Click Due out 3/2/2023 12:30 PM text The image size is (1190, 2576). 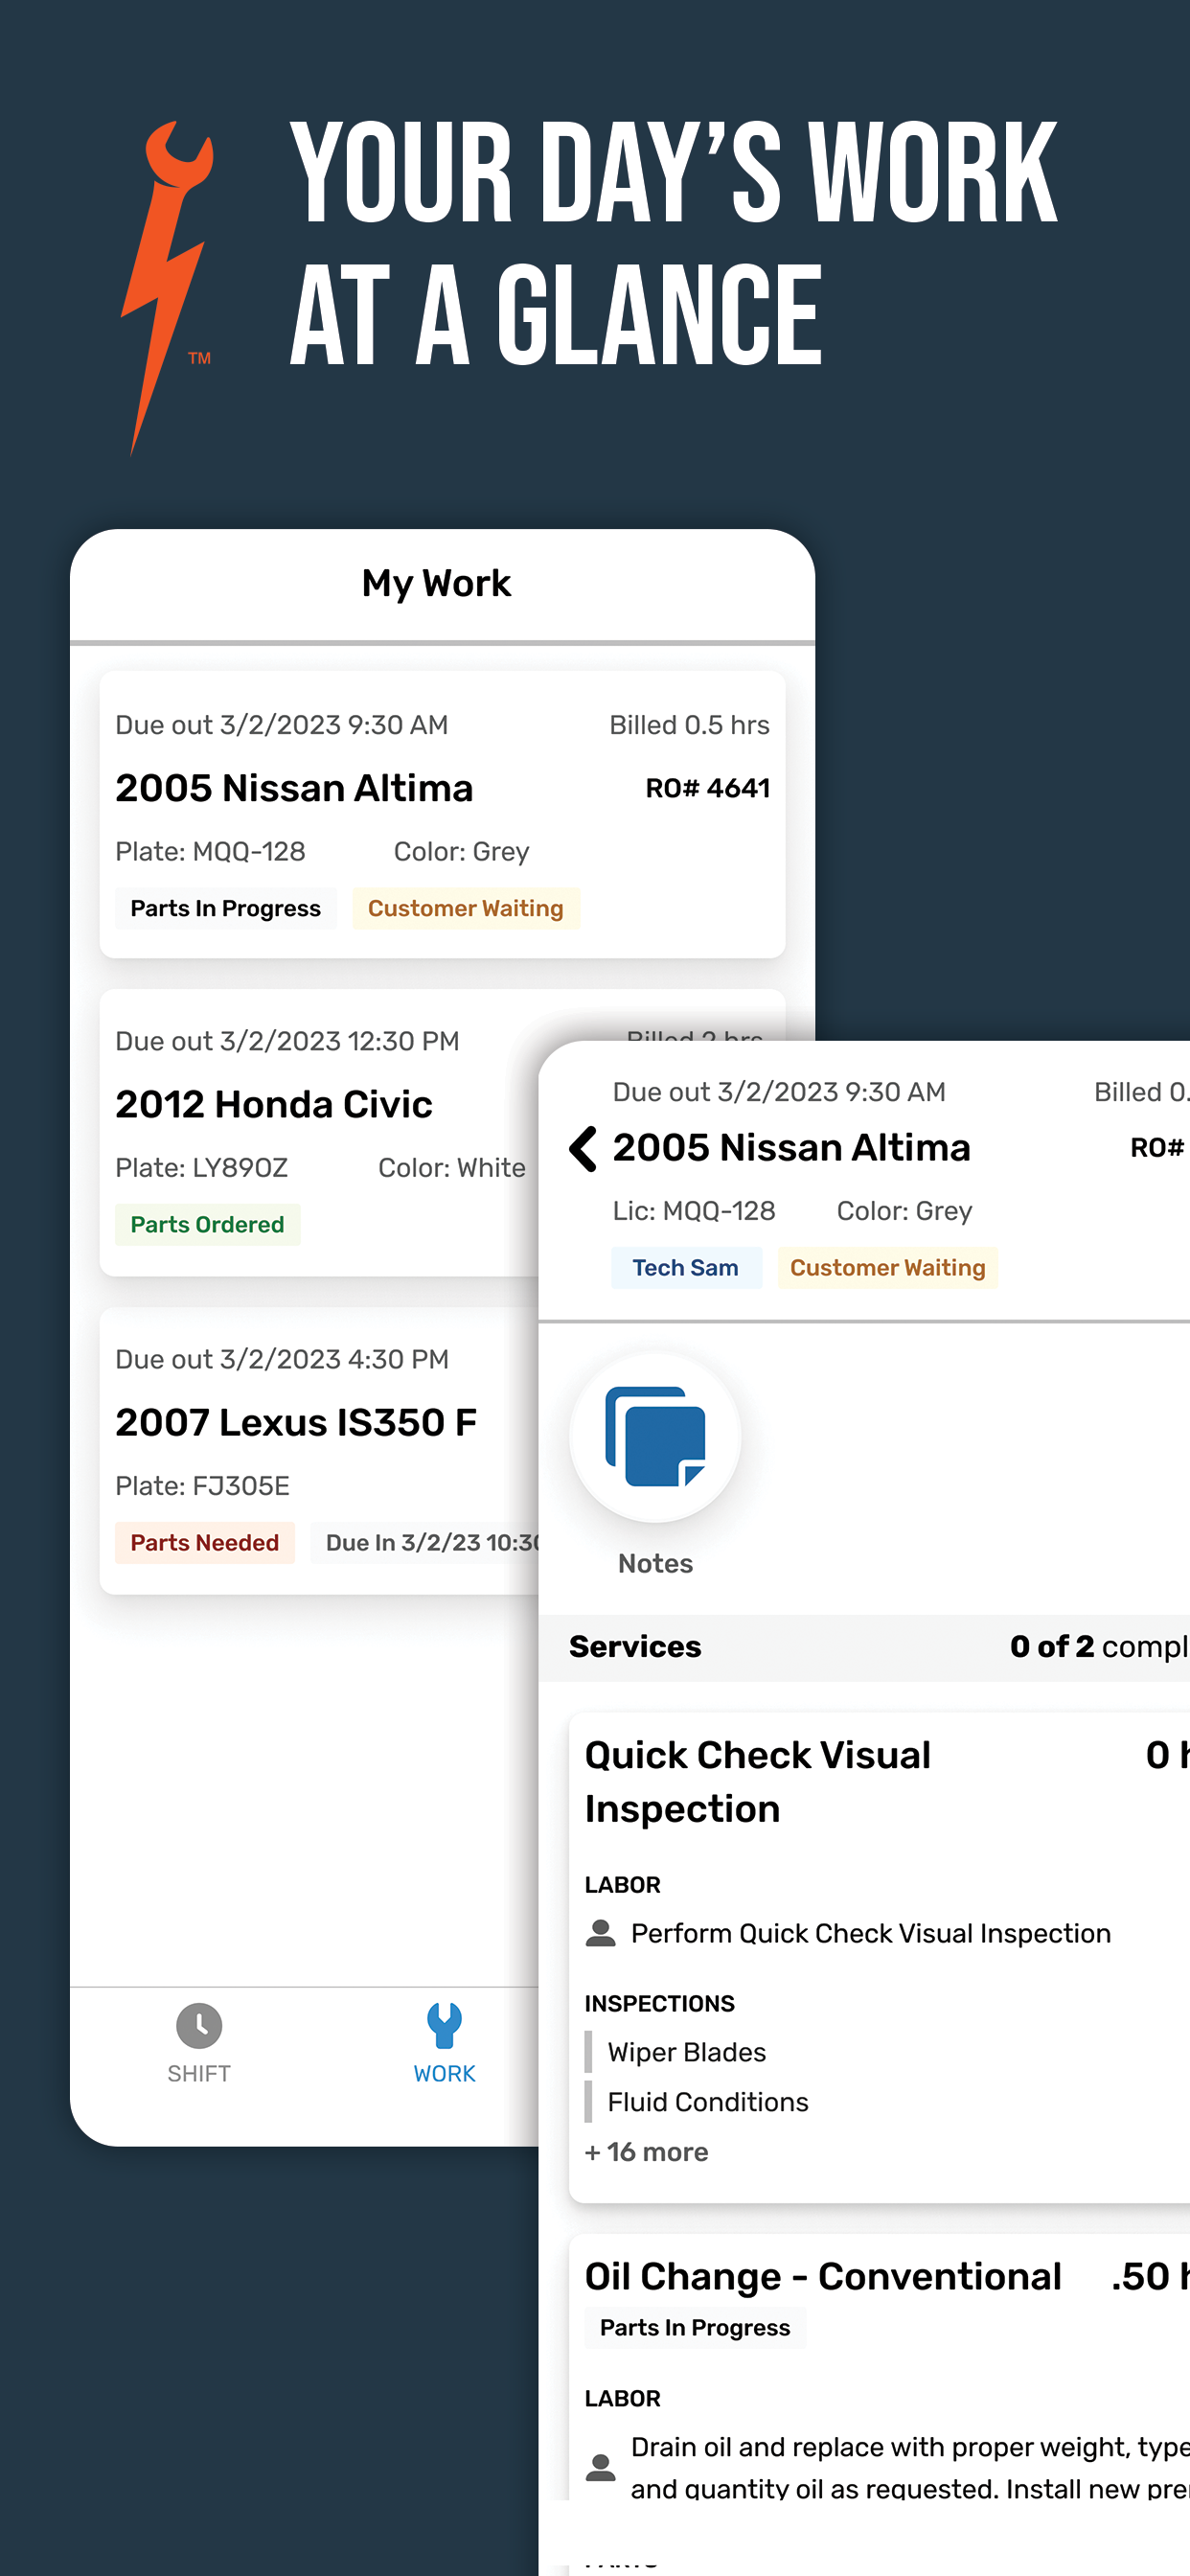click(x=287, y=1041)
